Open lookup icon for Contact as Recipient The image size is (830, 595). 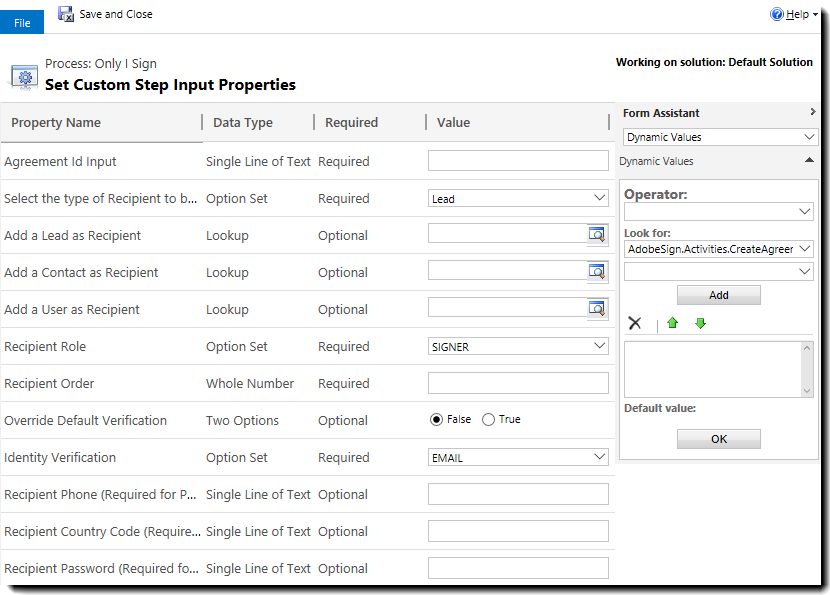pyautogui.click(x=597, y=271)
